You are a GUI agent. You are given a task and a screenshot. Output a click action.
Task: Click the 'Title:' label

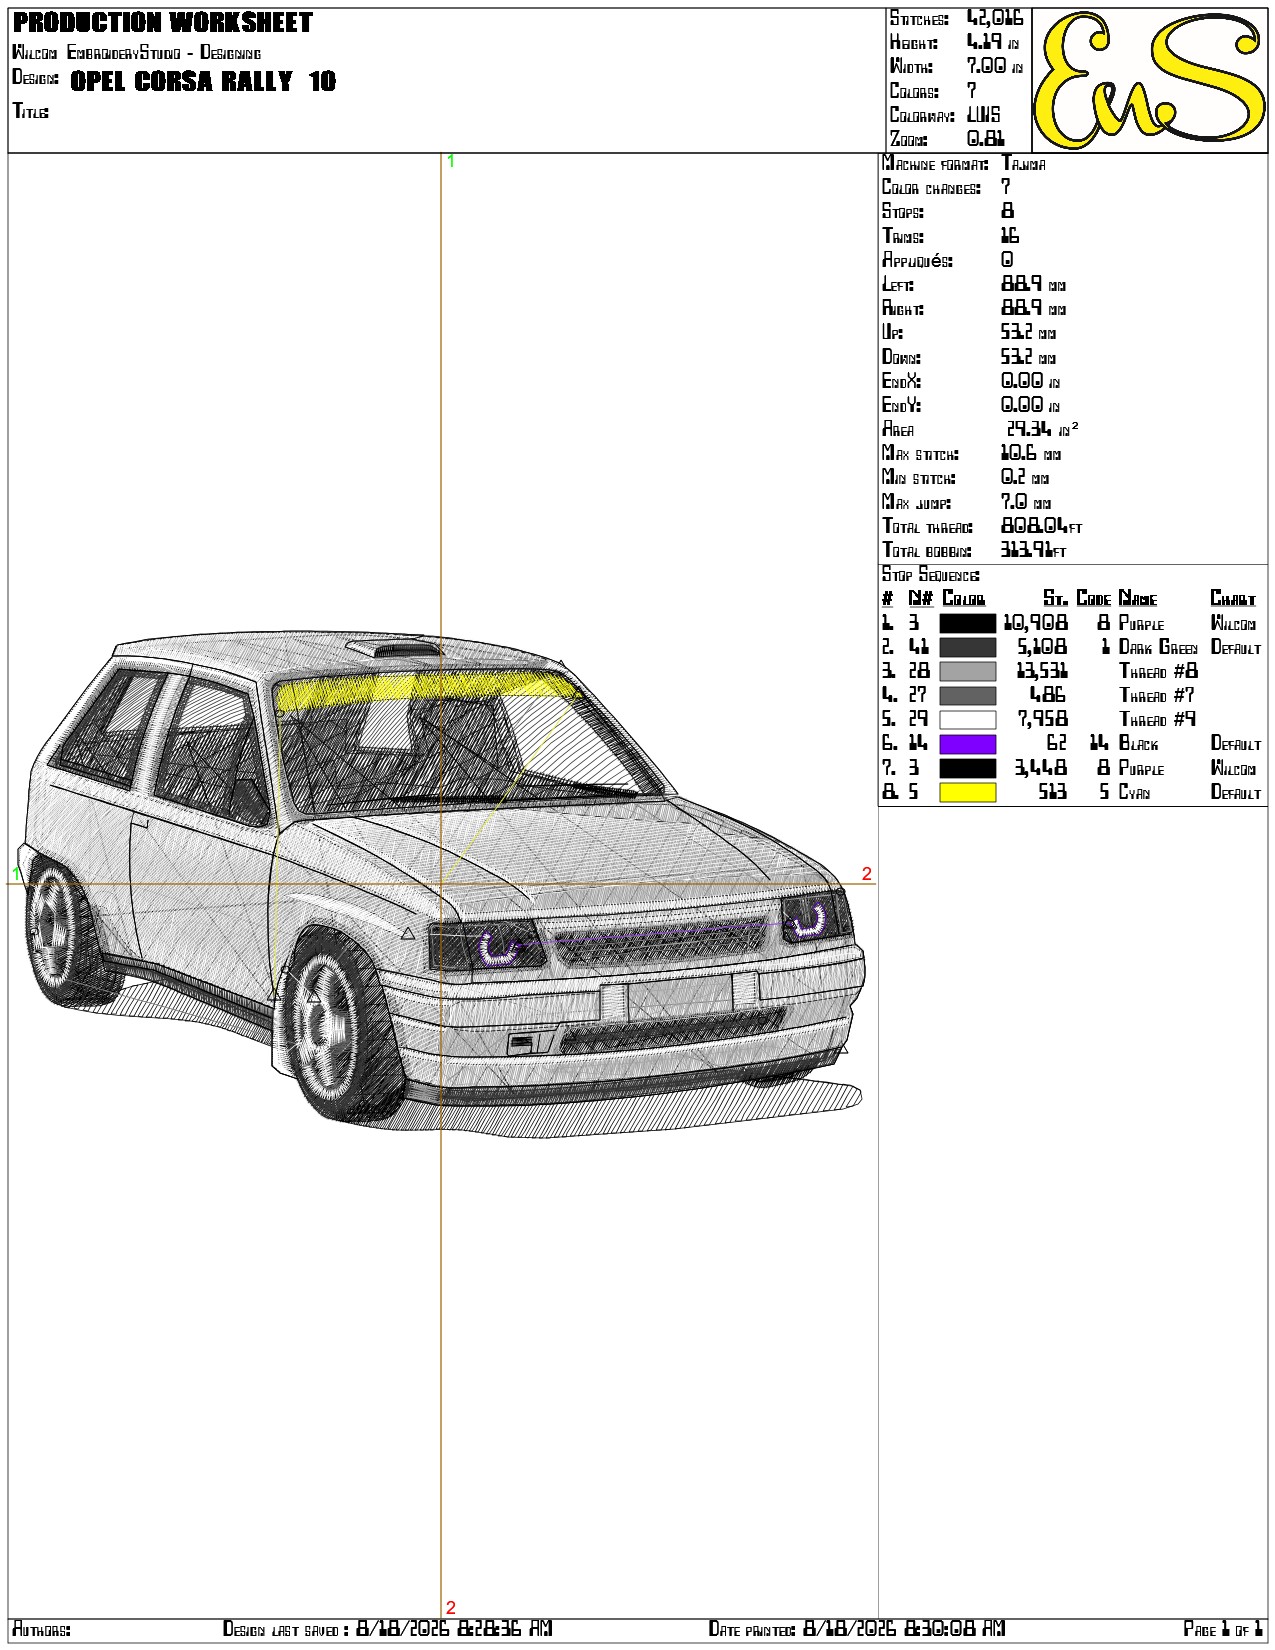pos(30,111)
